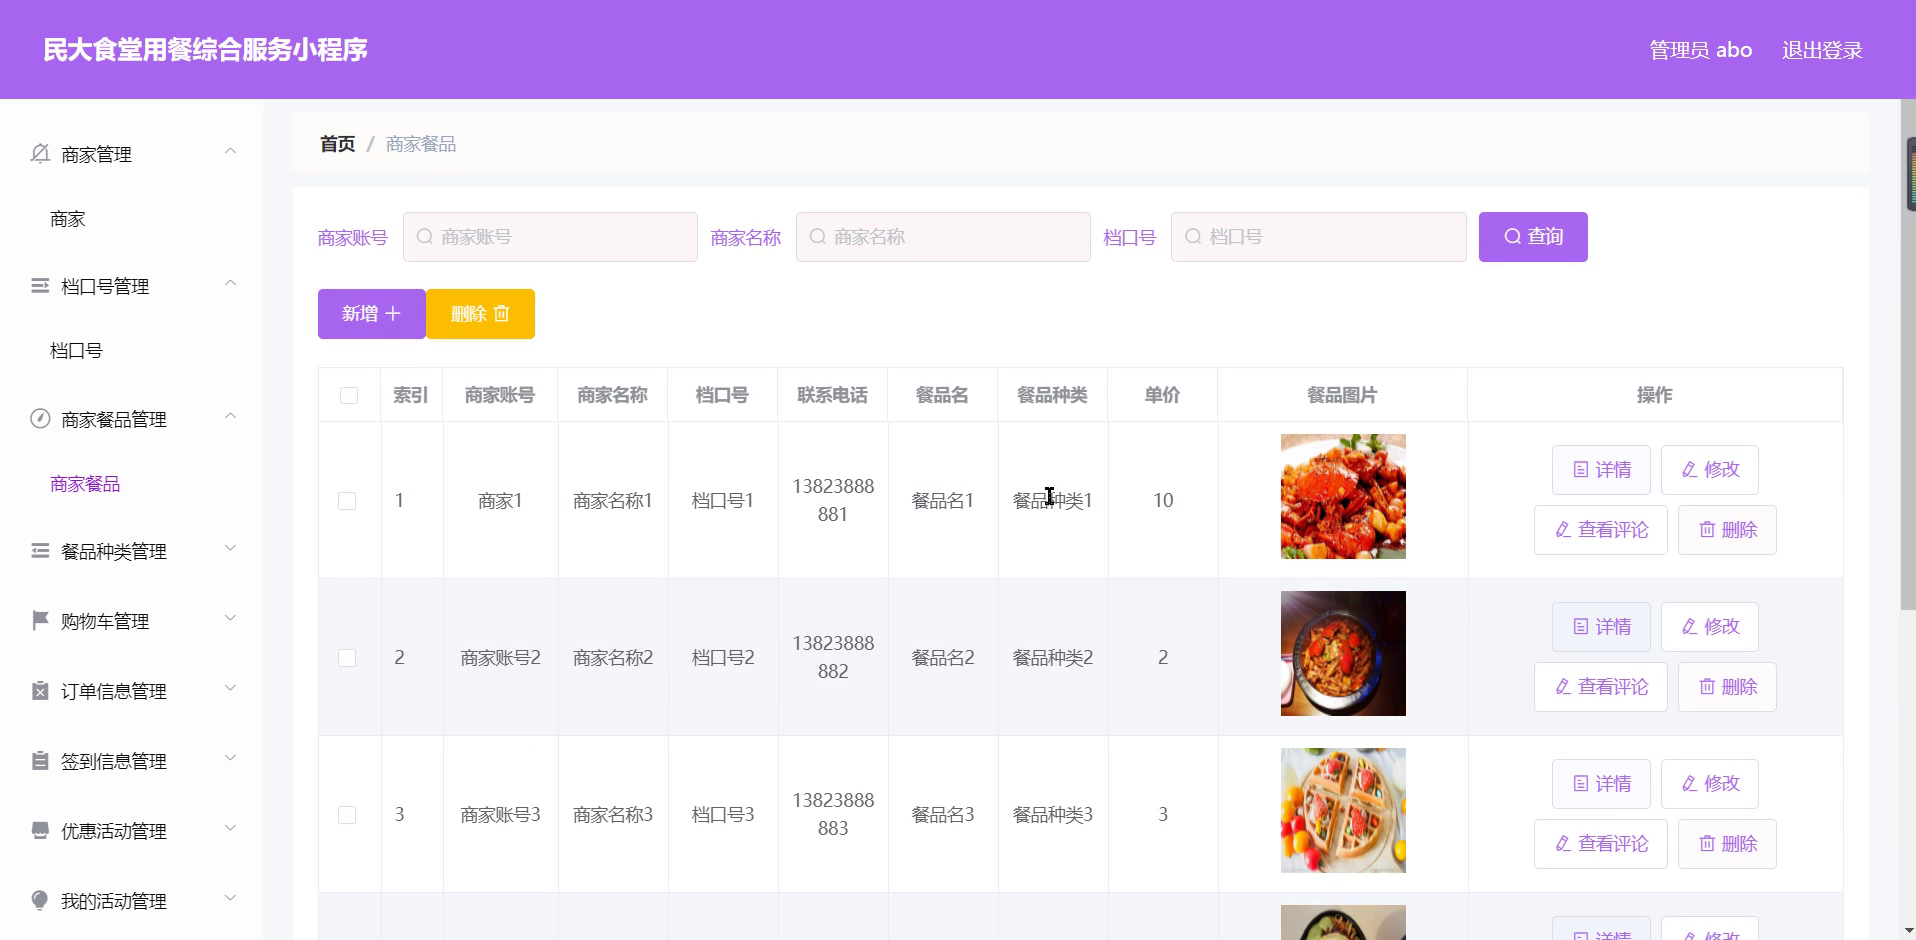The height and width of the screenshot is (940, 1916).
Task: Click the 查询 search button
Action: coord(1533,237)
